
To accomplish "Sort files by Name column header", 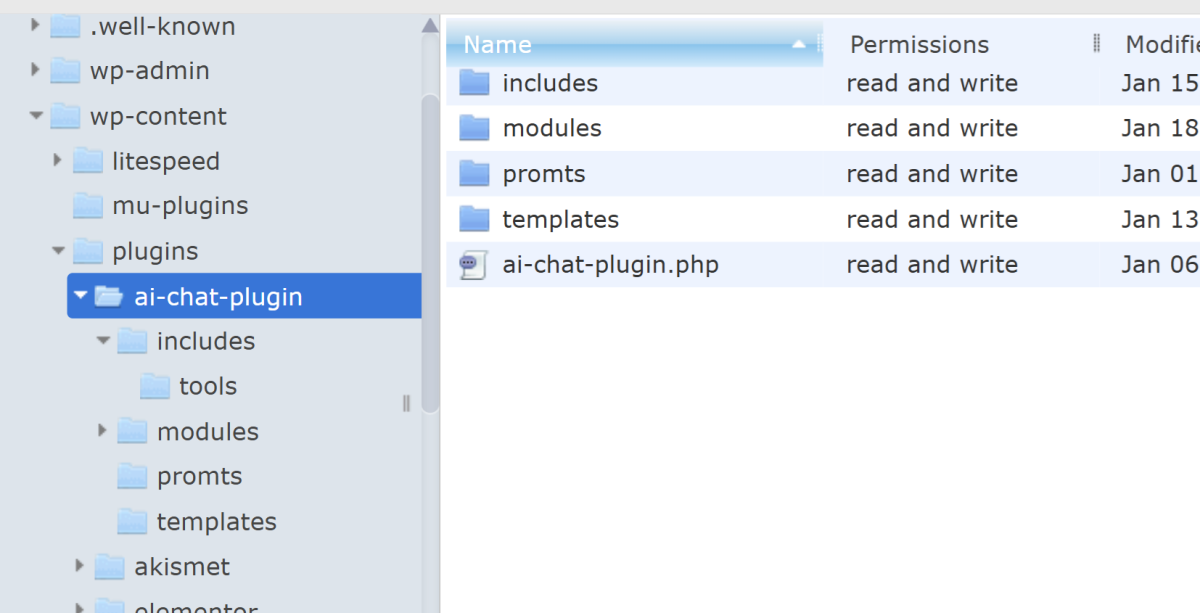I will pos(498,45).
